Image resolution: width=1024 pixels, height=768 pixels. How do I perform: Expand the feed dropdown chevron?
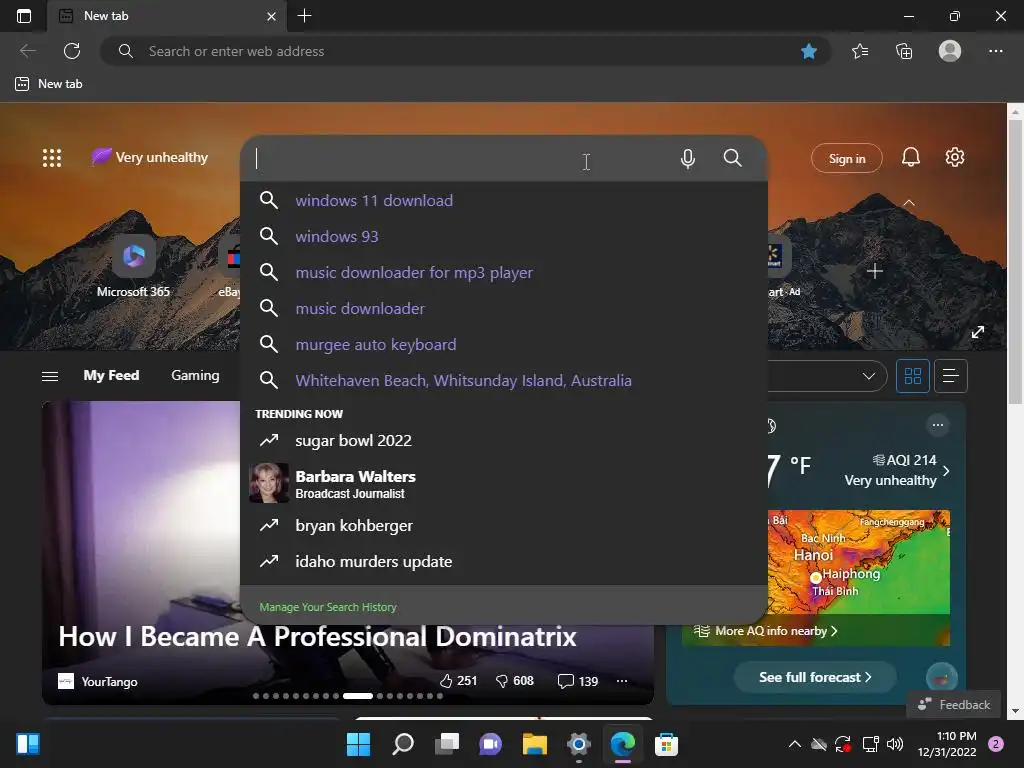pyautogui.click(x=869, y=376)
